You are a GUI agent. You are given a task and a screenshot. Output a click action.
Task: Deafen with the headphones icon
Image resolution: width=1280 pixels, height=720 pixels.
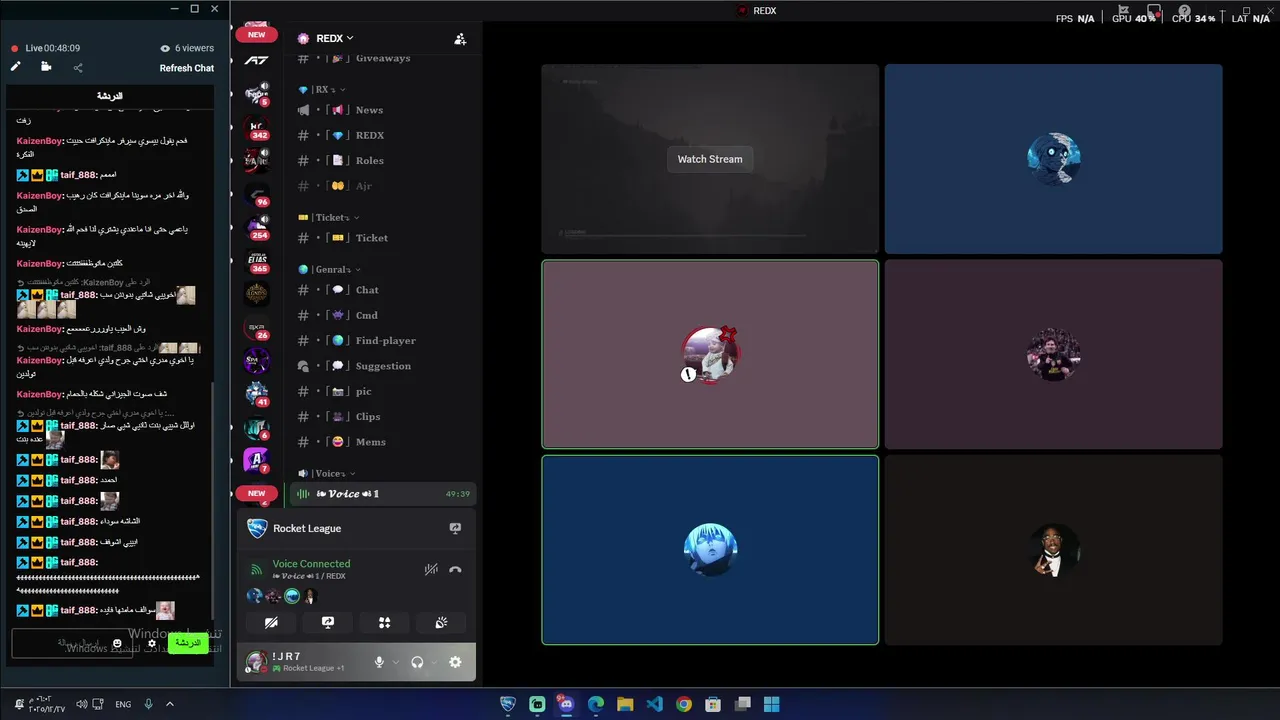[x=417, y=662]
